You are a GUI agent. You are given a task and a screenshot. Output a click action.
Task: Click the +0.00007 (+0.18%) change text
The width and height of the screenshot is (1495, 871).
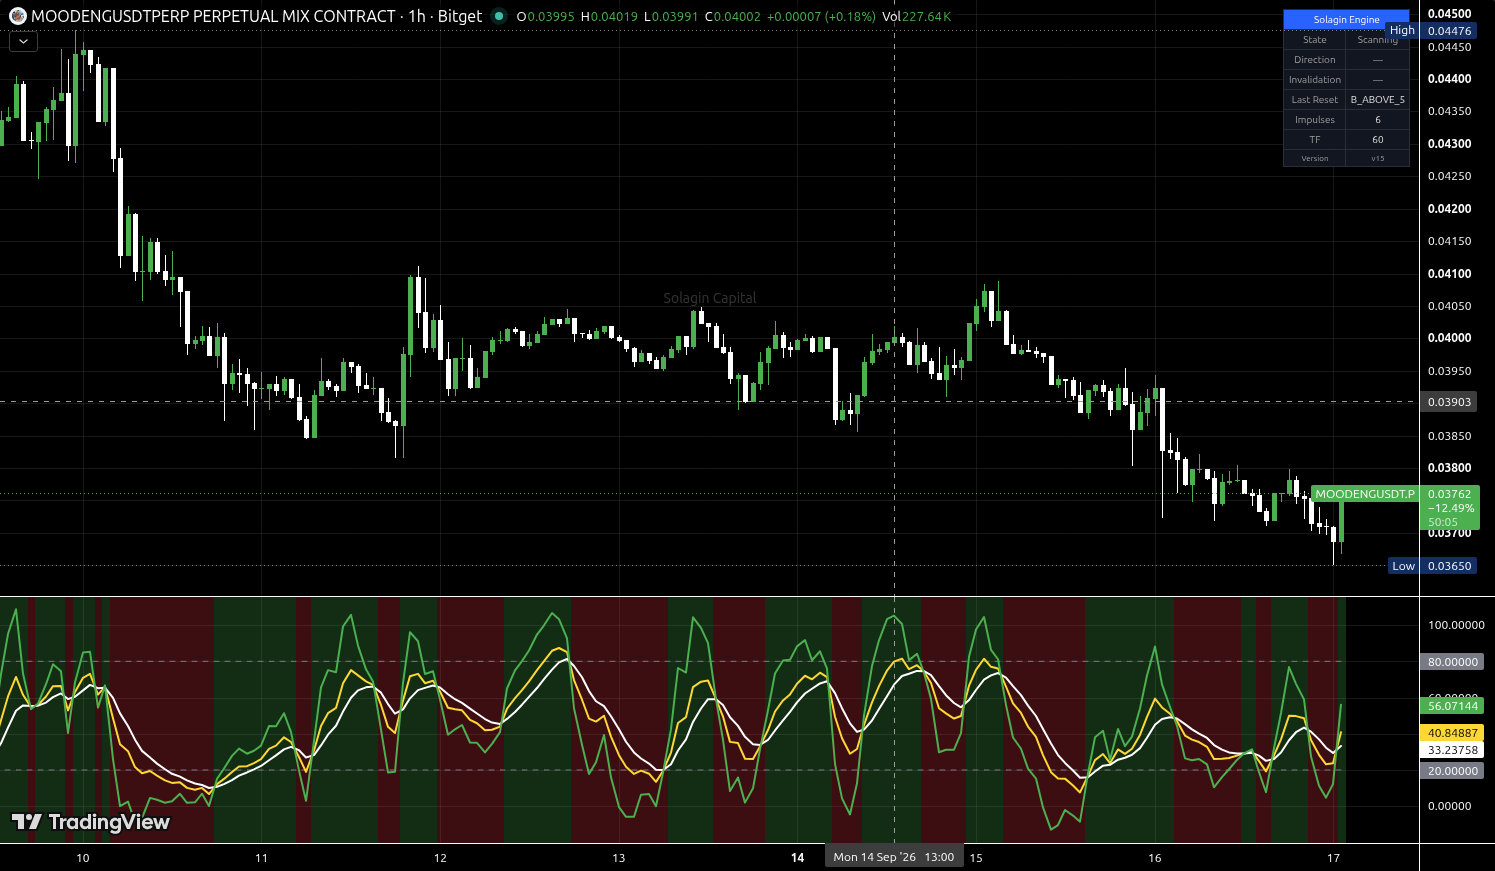[821, 17]
